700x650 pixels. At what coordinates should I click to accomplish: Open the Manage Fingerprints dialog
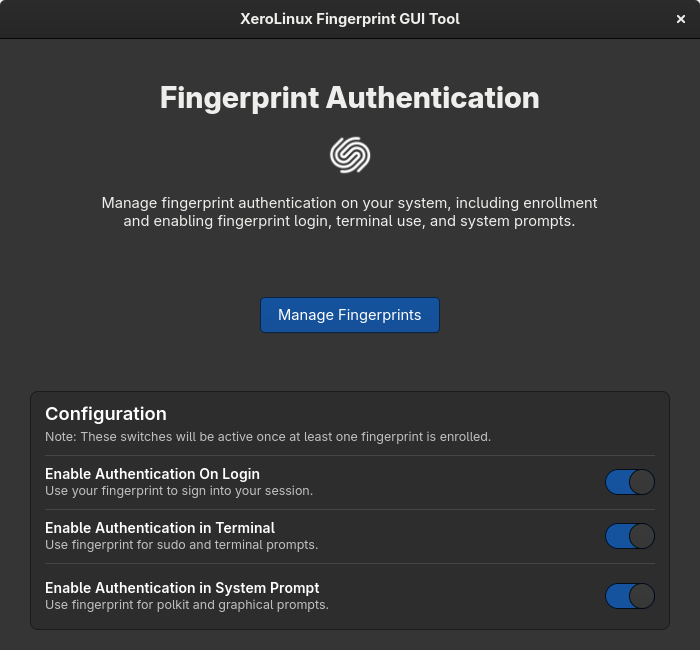coord(350,315)
